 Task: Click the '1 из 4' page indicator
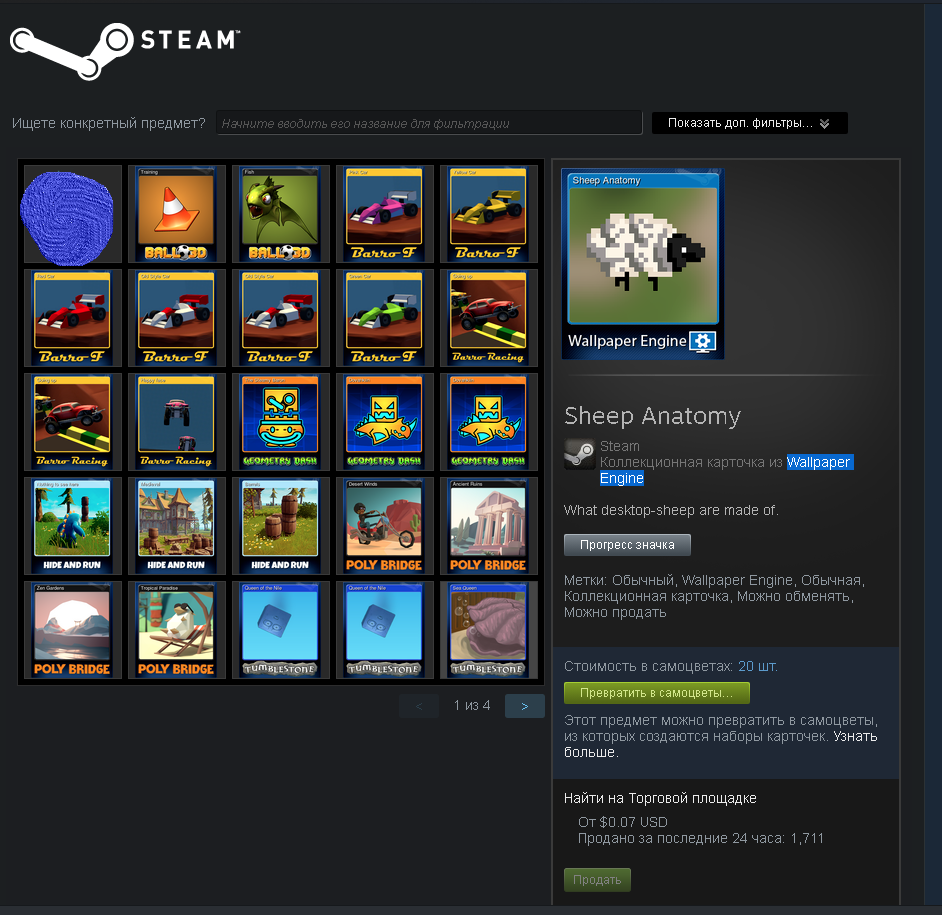coord(472,705)
